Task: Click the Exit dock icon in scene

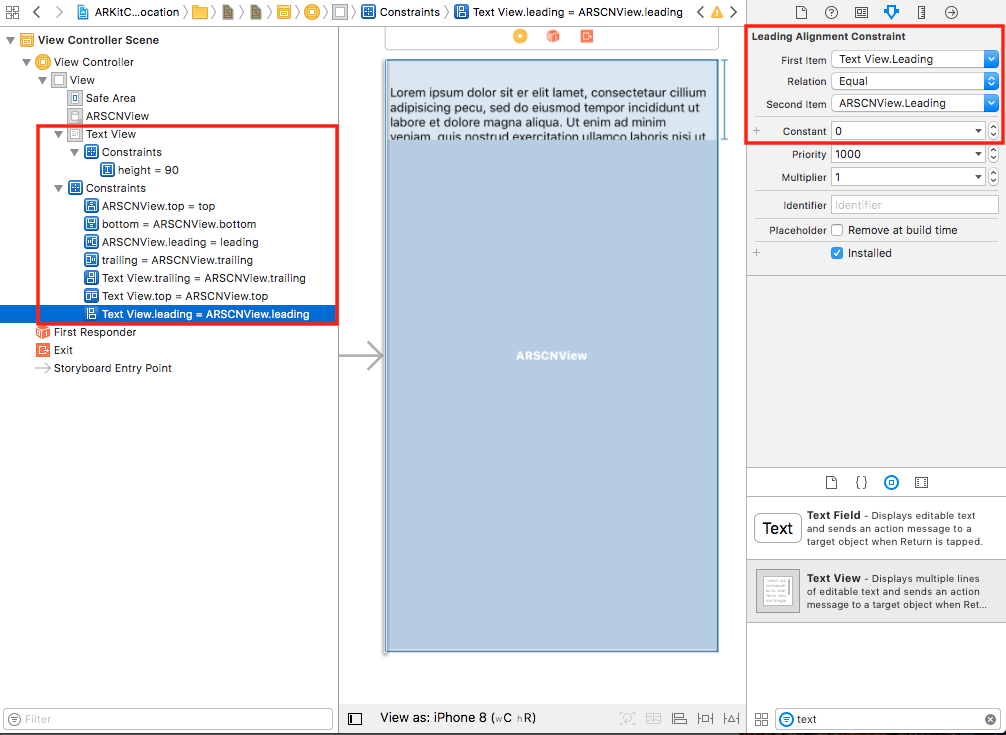Action: click(586, 37)
